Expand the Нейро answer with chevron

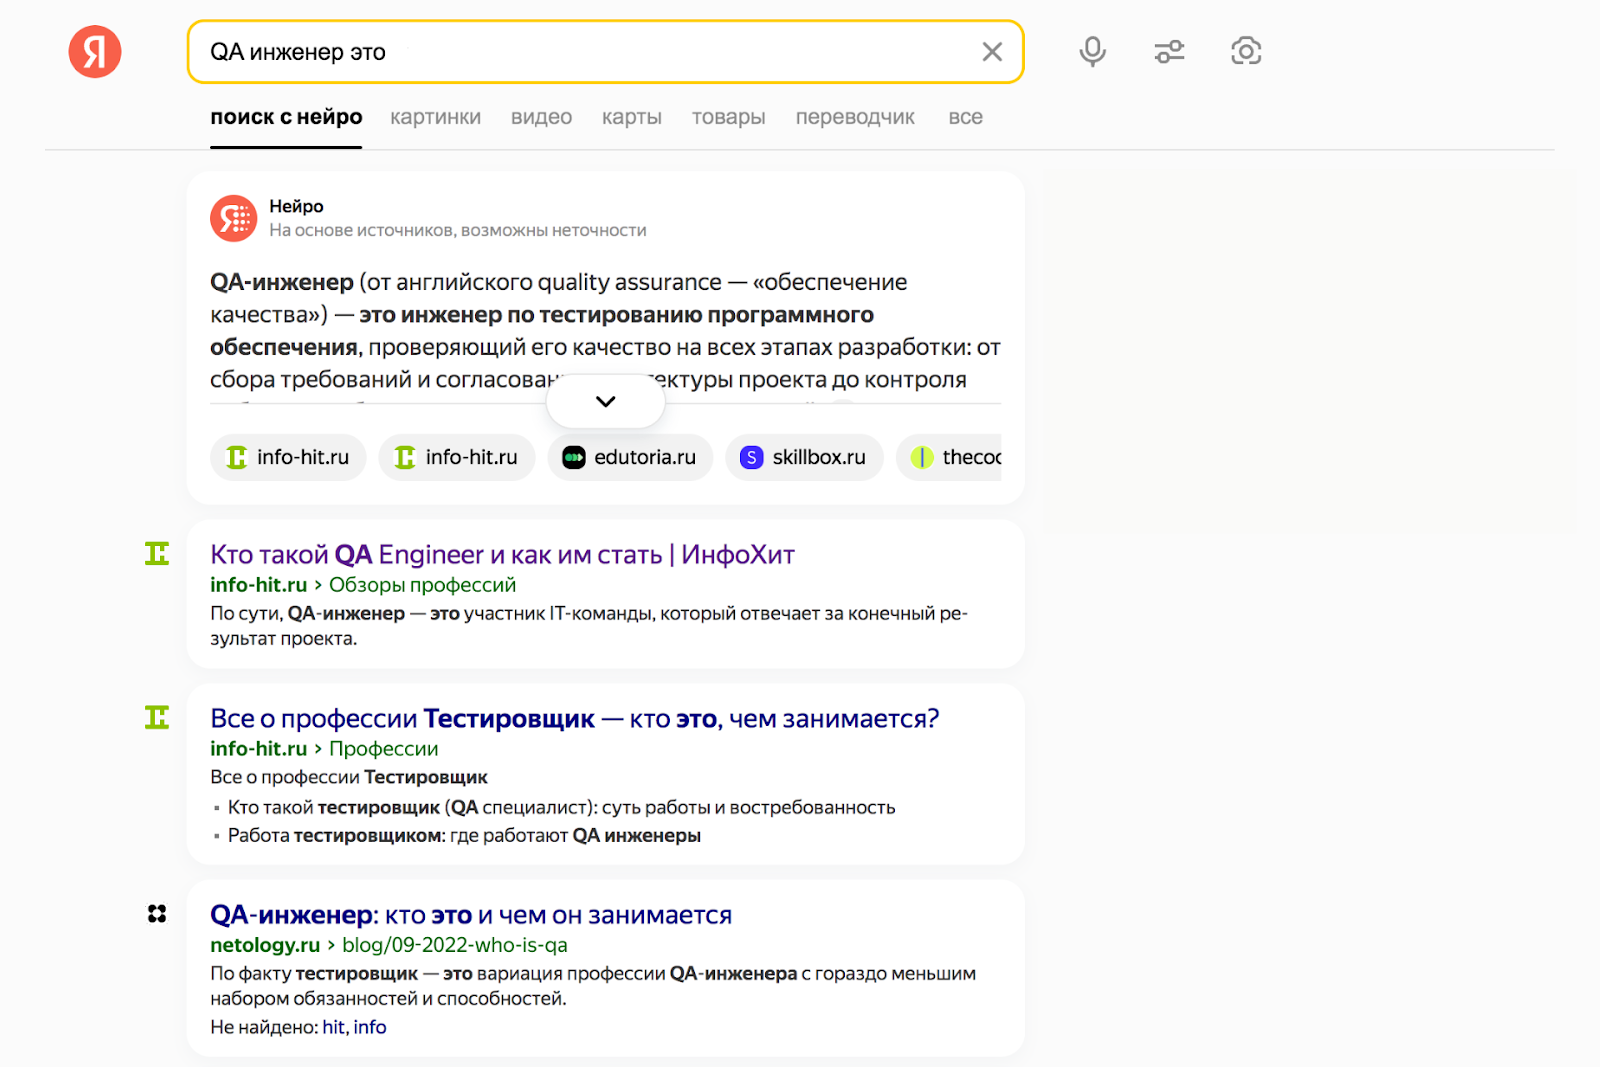[605, 401]
